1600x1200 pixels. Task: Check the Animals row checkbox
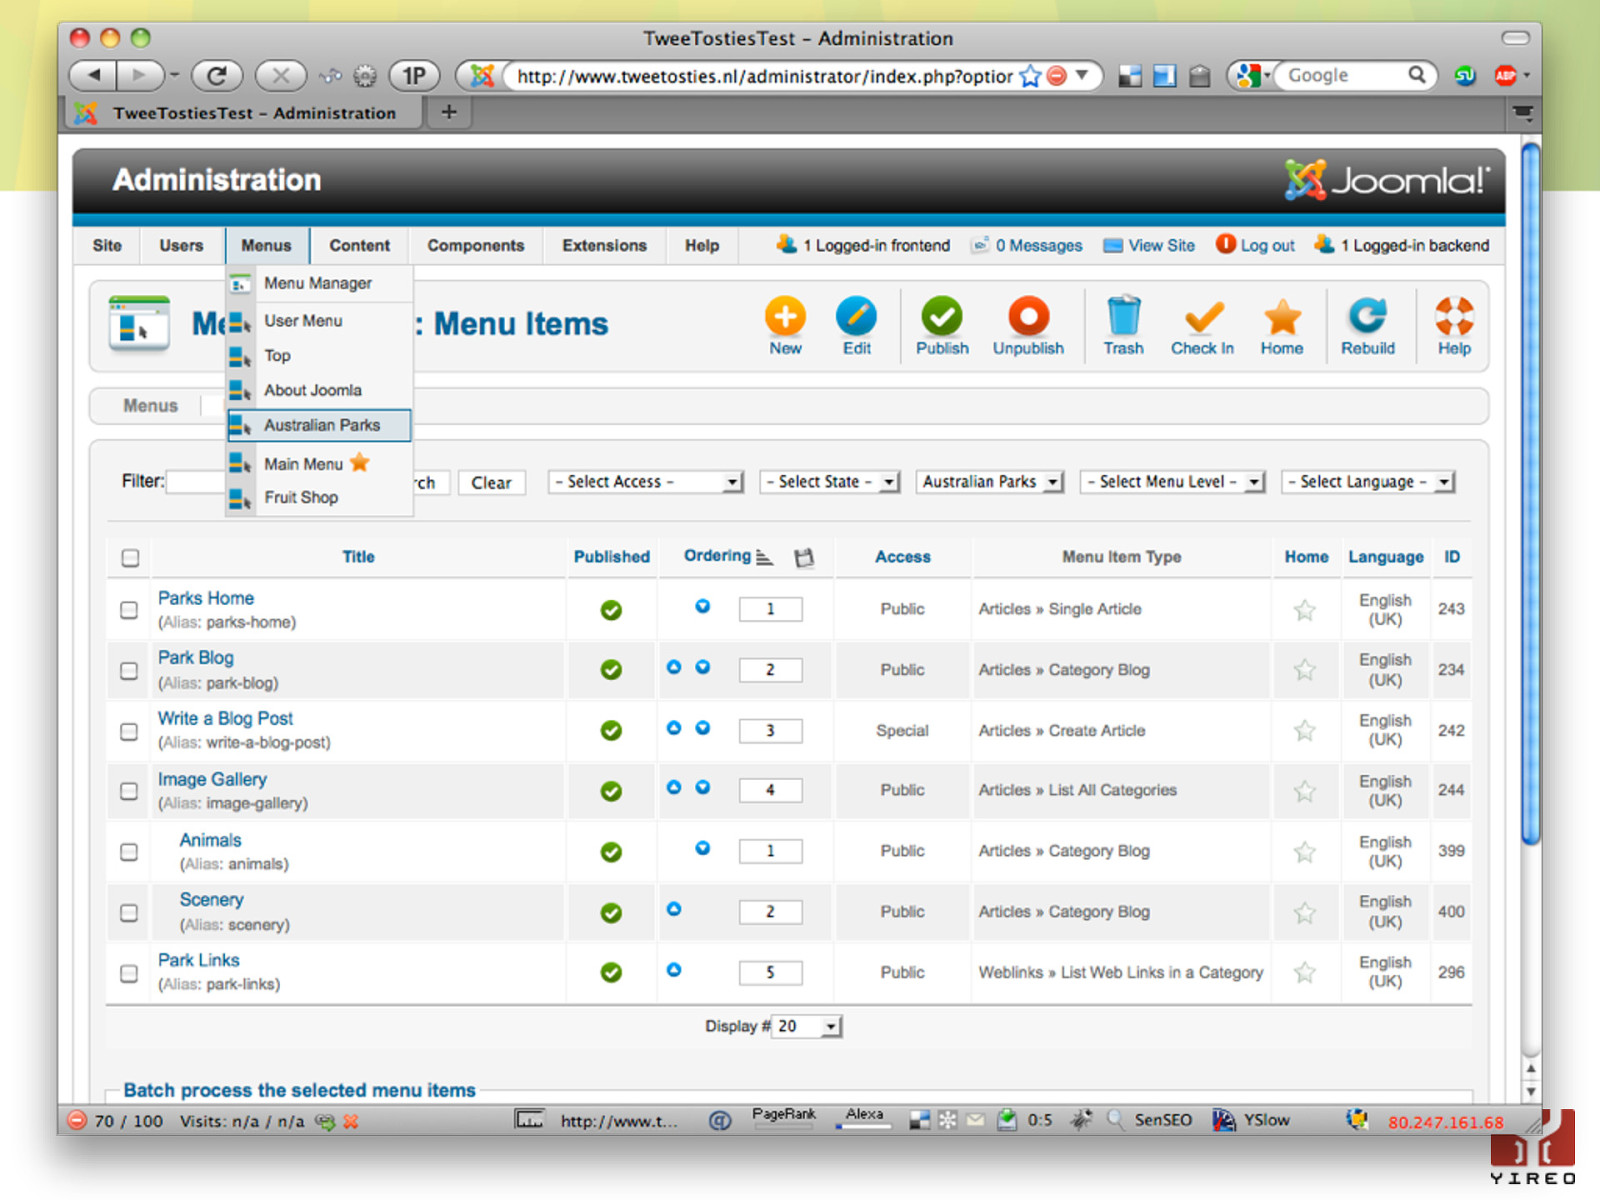tap(129, 852)
